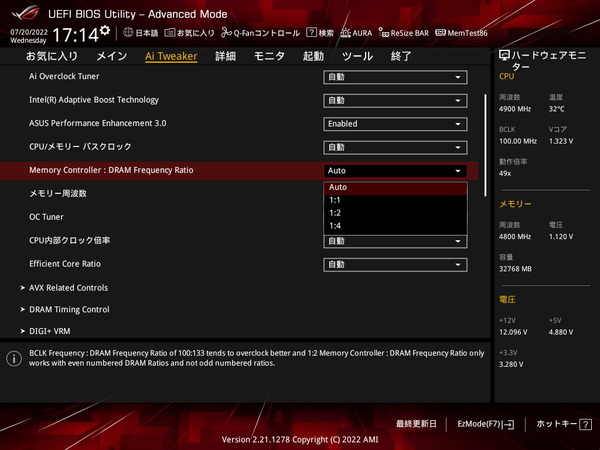600x450 pixels.
Task: Select 1:4 ratio option
Action: pos(395,226)
